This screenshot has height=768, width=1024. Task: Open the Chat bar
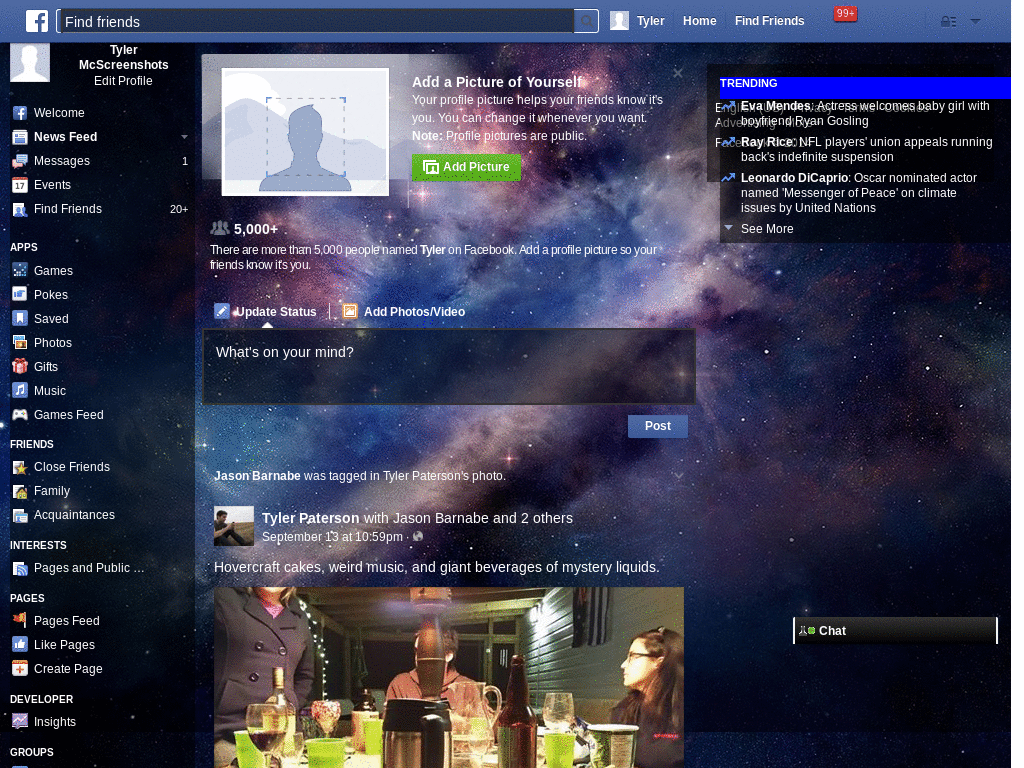point(895,631)
